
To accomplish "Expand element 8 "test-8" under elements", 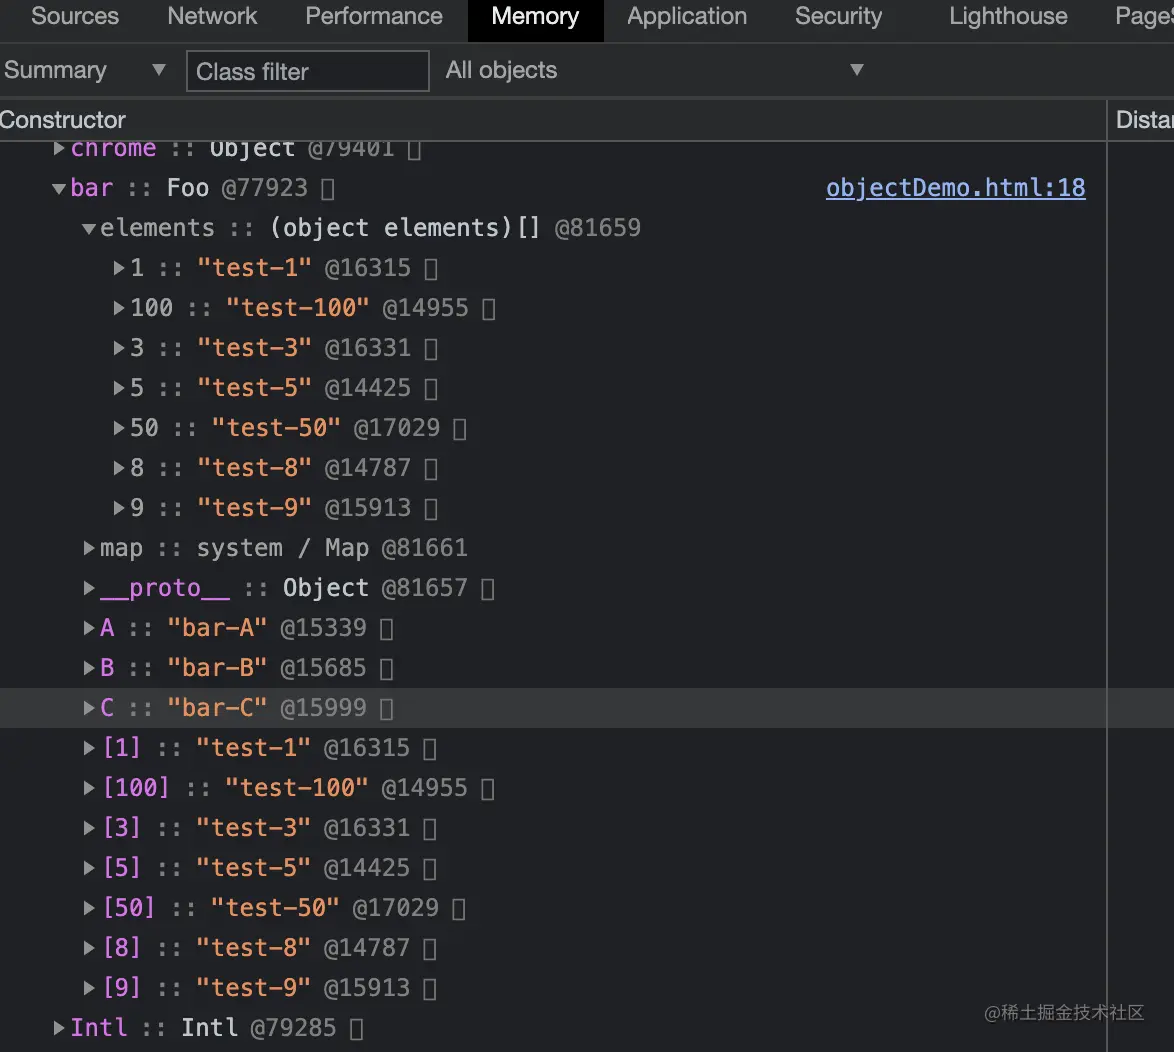I will (x=118, y=468).
